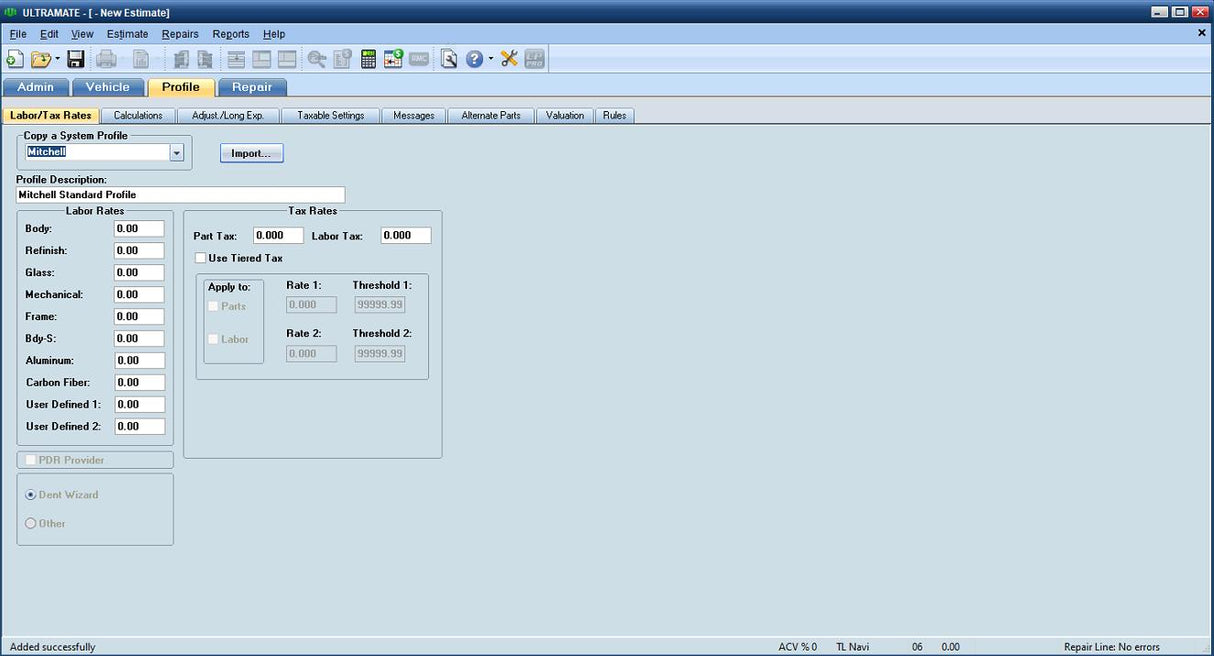Click the Help question mark icon

(475, 59)
